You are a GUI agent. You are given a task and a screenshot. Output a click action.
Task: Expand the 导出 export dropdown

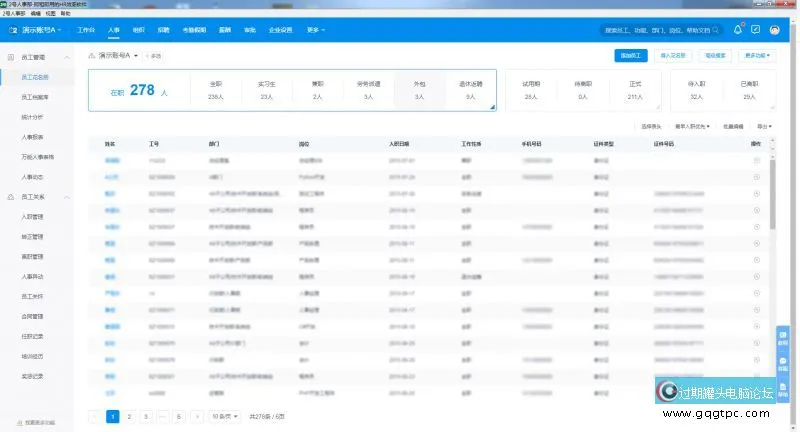point(764,127)
